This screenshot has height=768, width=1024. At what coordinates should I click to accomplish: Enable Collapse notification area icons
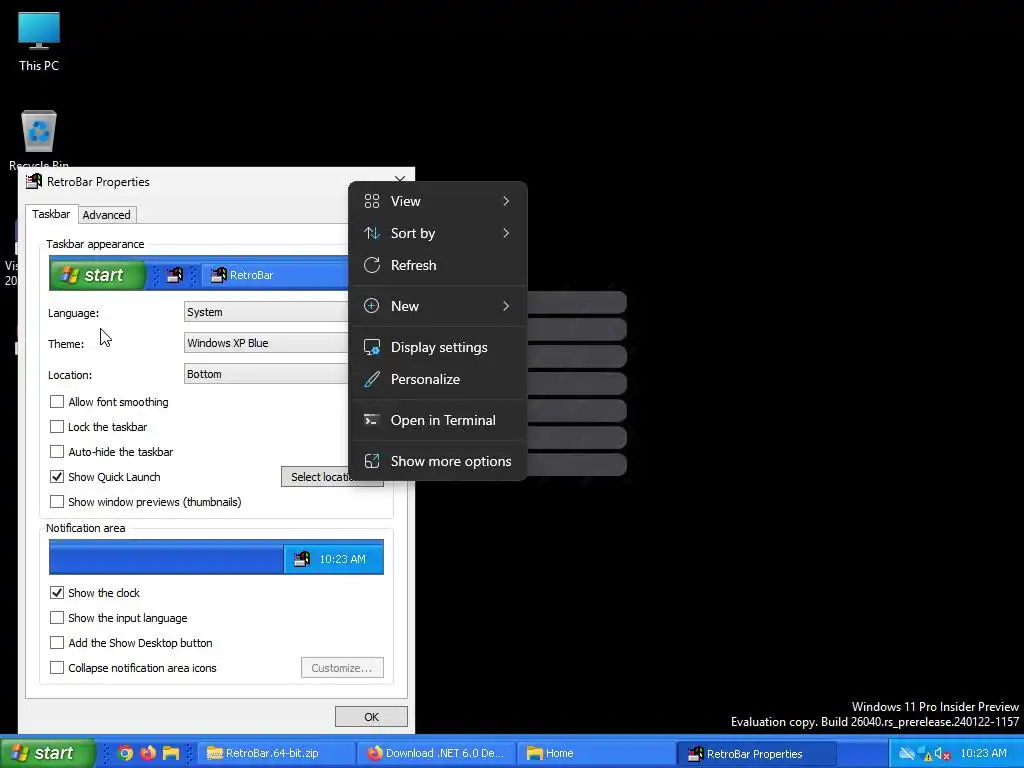click(57, 667)
